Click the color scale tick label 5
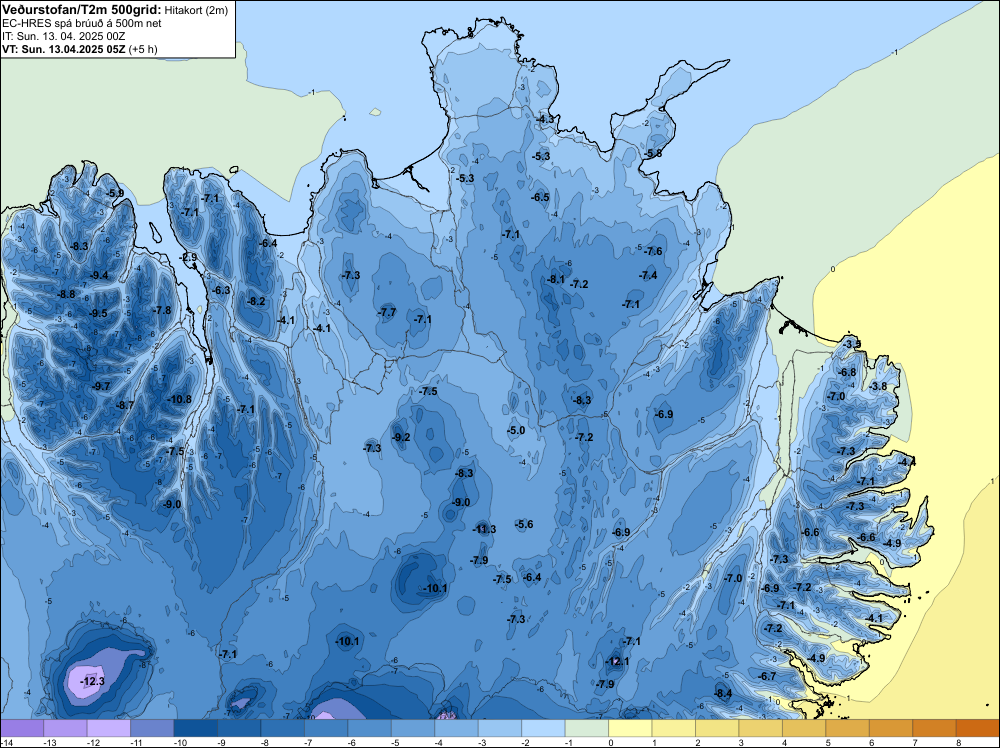The image size is (1000, 748). [828, 742]
